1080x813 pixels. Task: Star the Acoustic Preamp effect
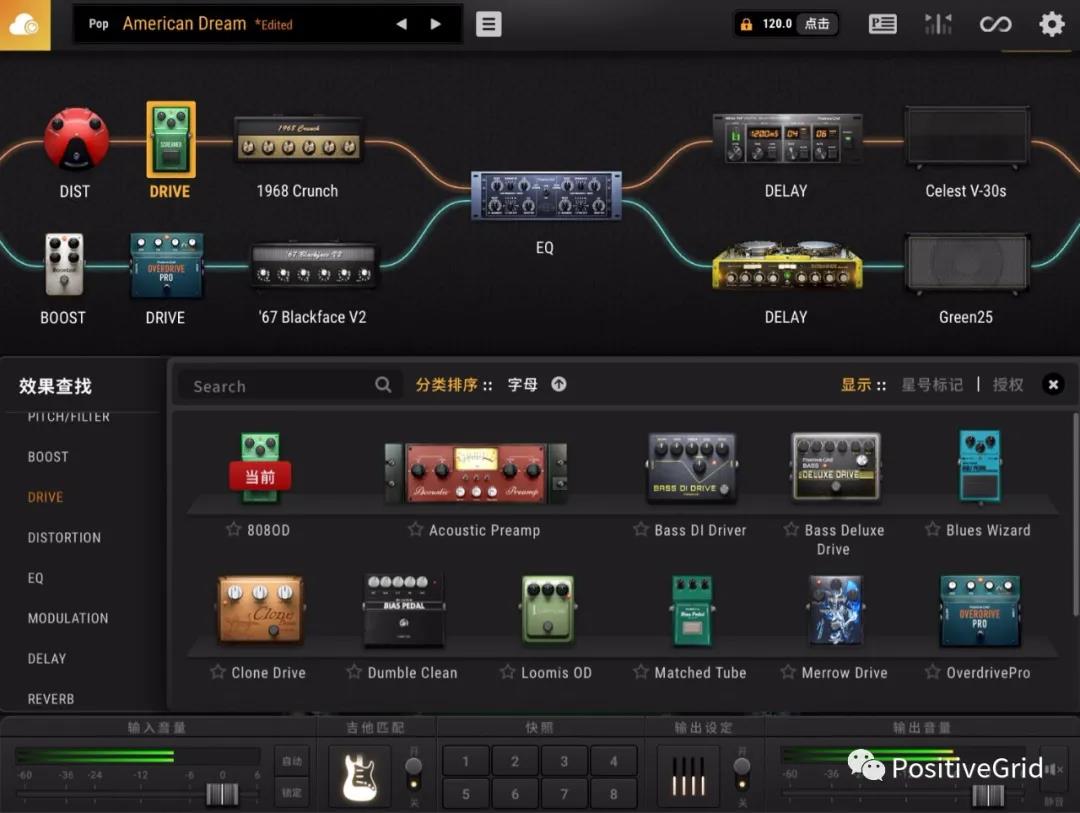(415, 529)
